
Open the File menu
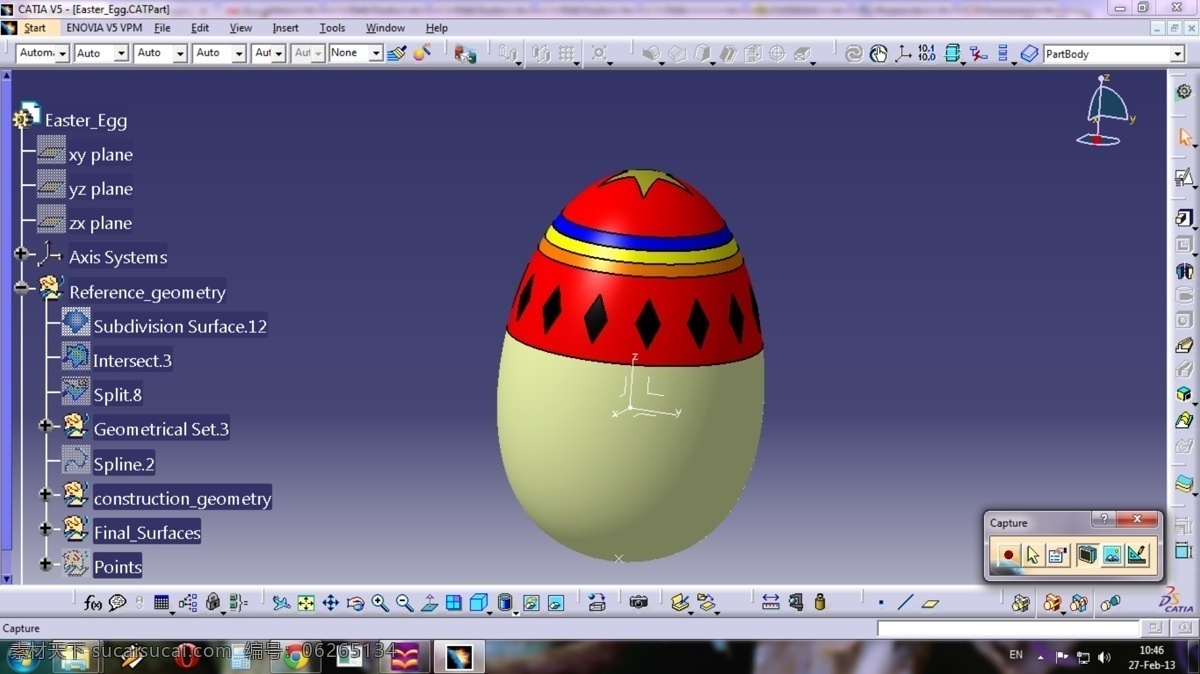click(x=162, y=28)
